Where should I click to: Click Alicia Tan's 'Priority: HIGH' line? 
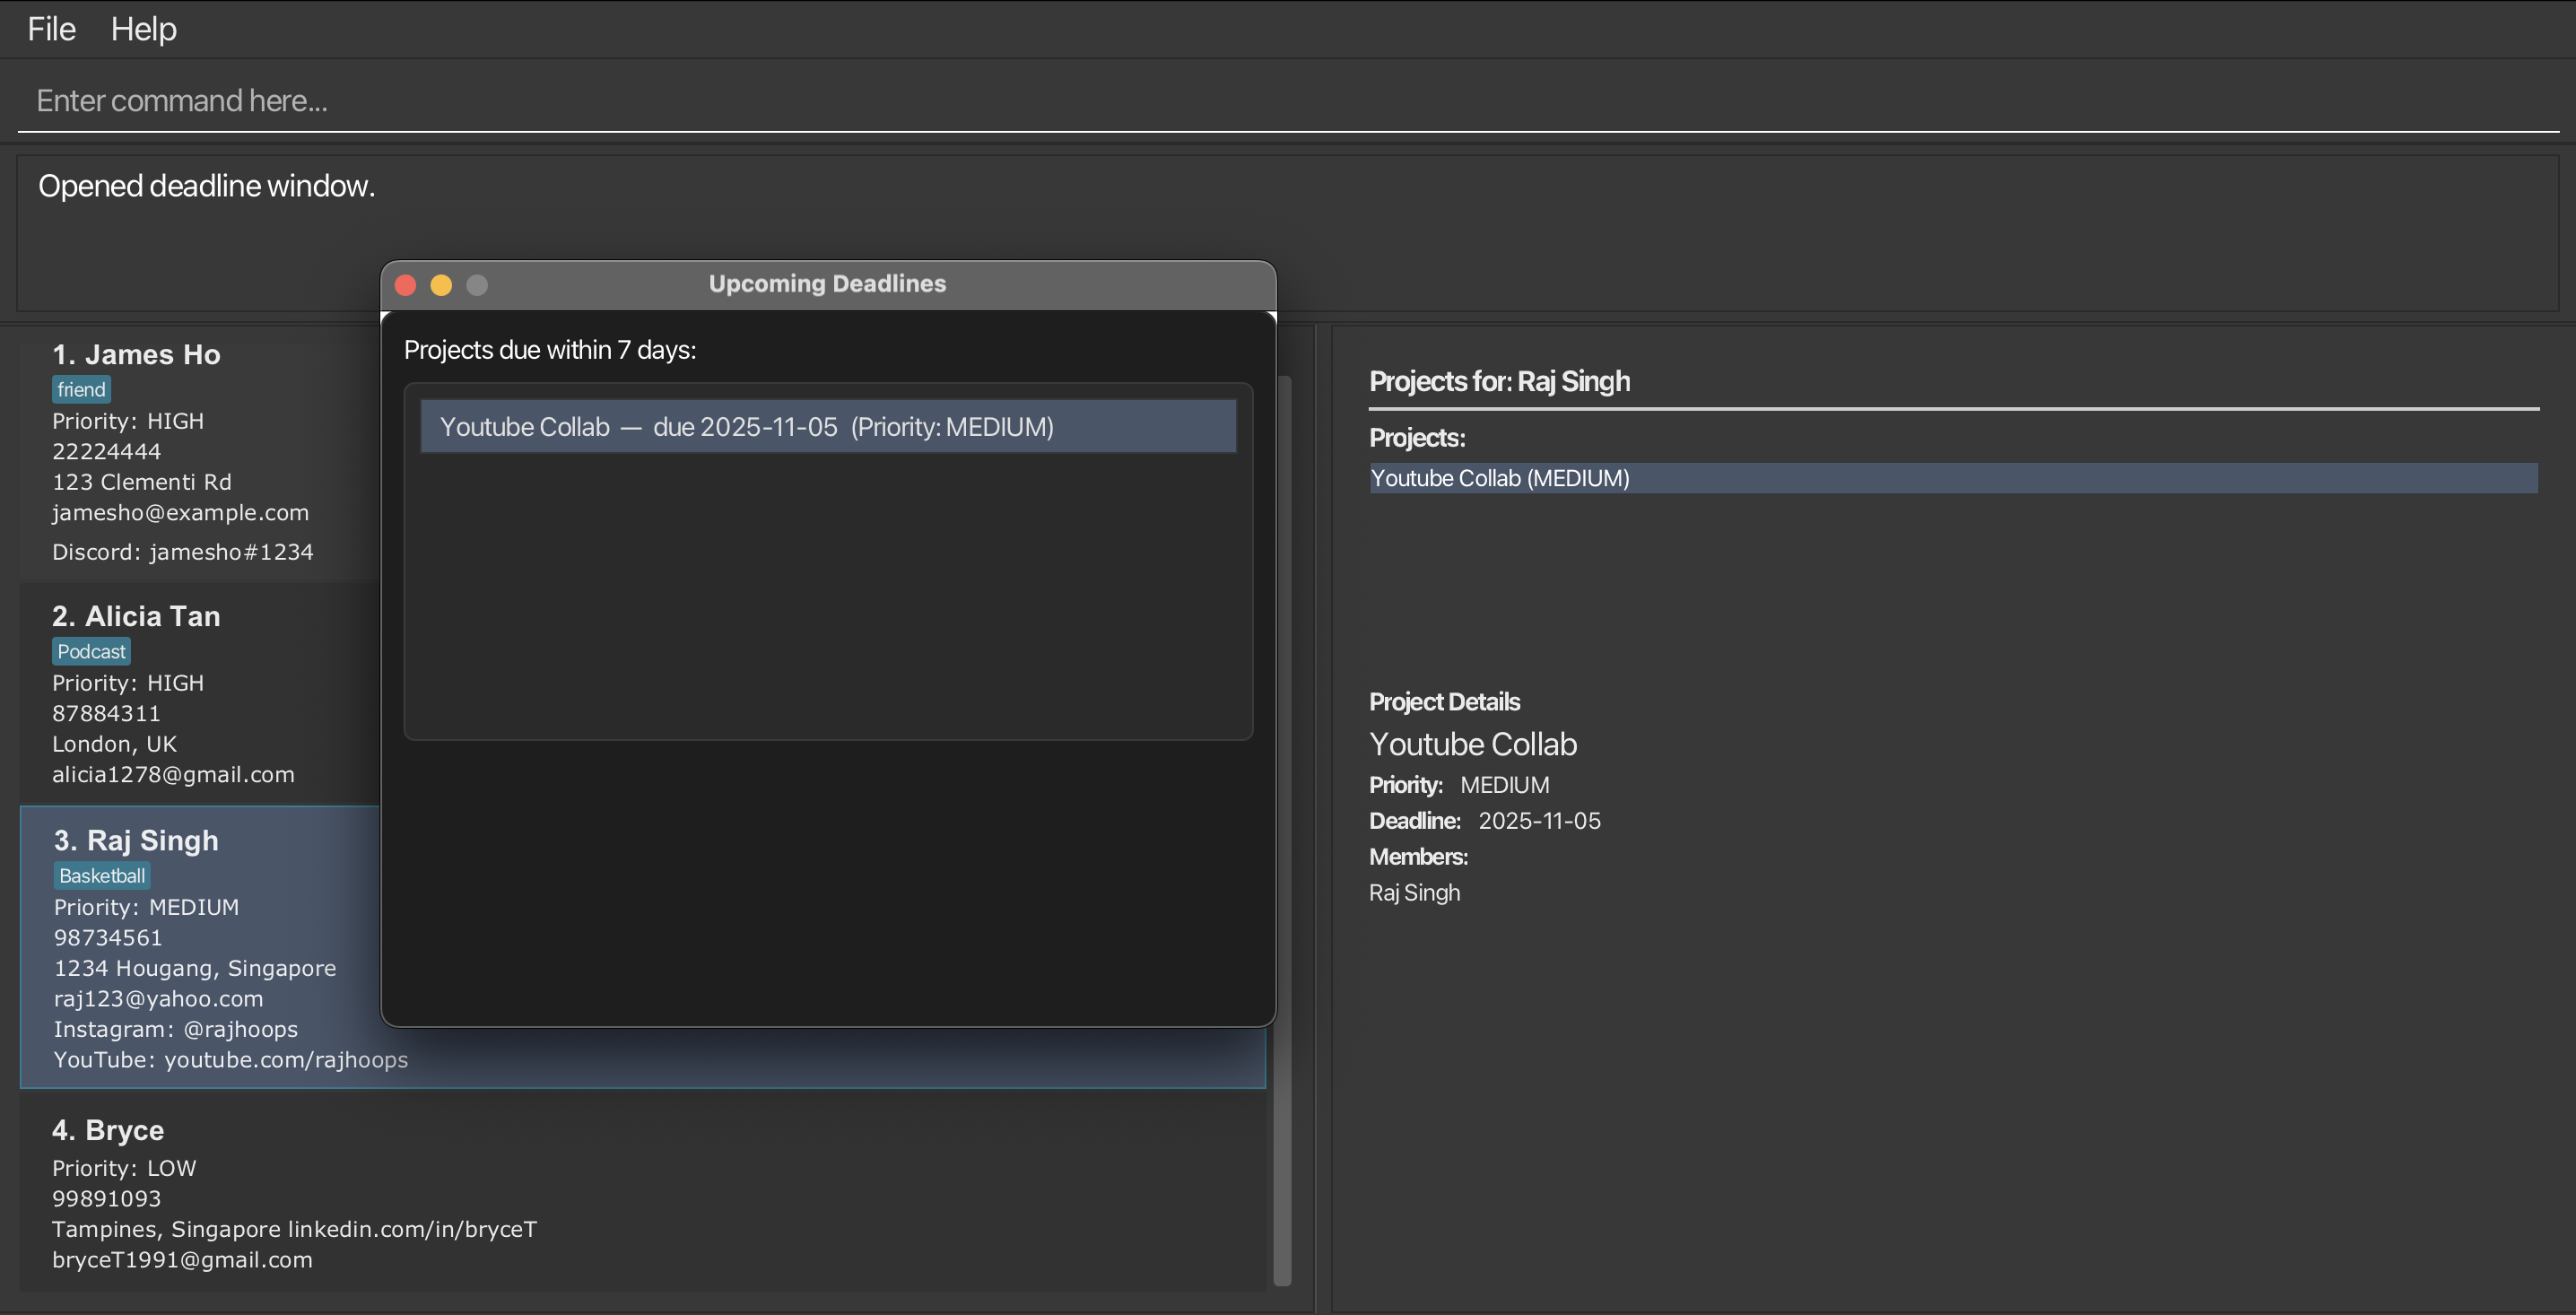(128, 683)
